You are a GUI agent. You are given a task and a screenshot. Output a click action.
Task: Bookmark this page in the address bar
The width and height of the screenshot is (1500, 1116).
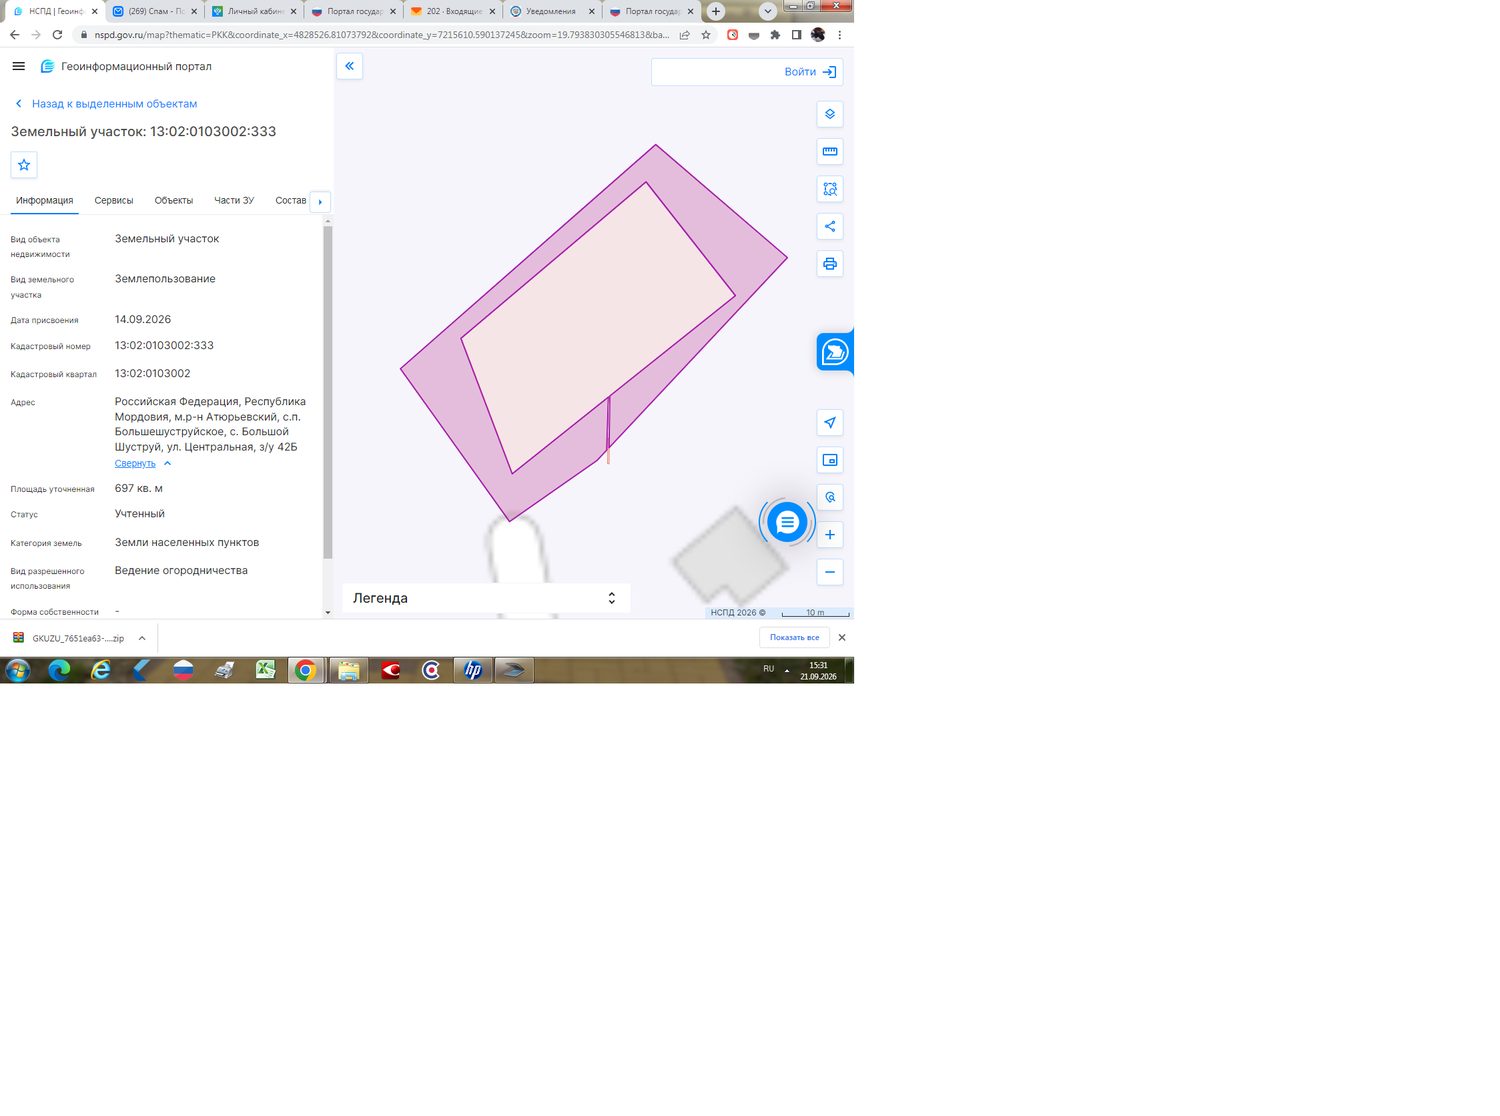(706, 35)
